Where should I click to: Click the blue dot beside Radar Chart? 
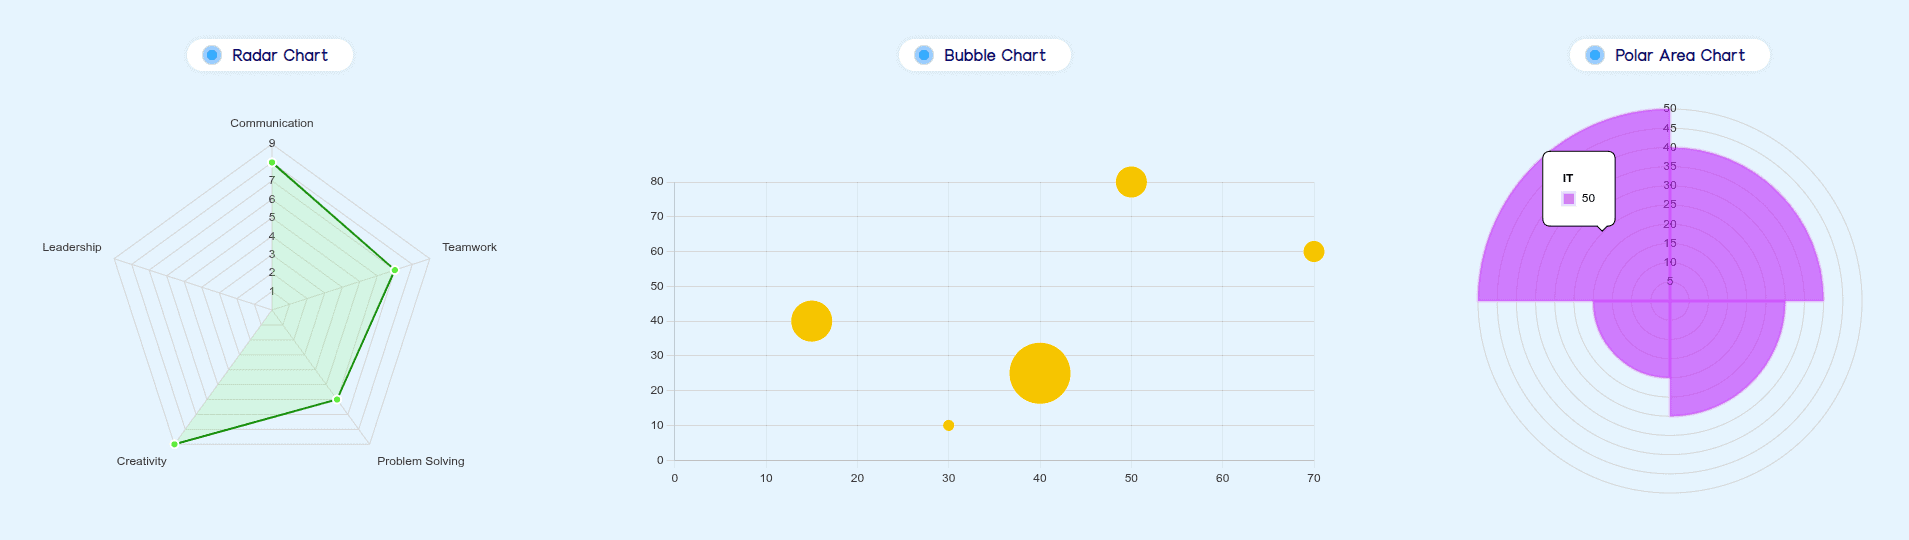click(x=212, y=55)
